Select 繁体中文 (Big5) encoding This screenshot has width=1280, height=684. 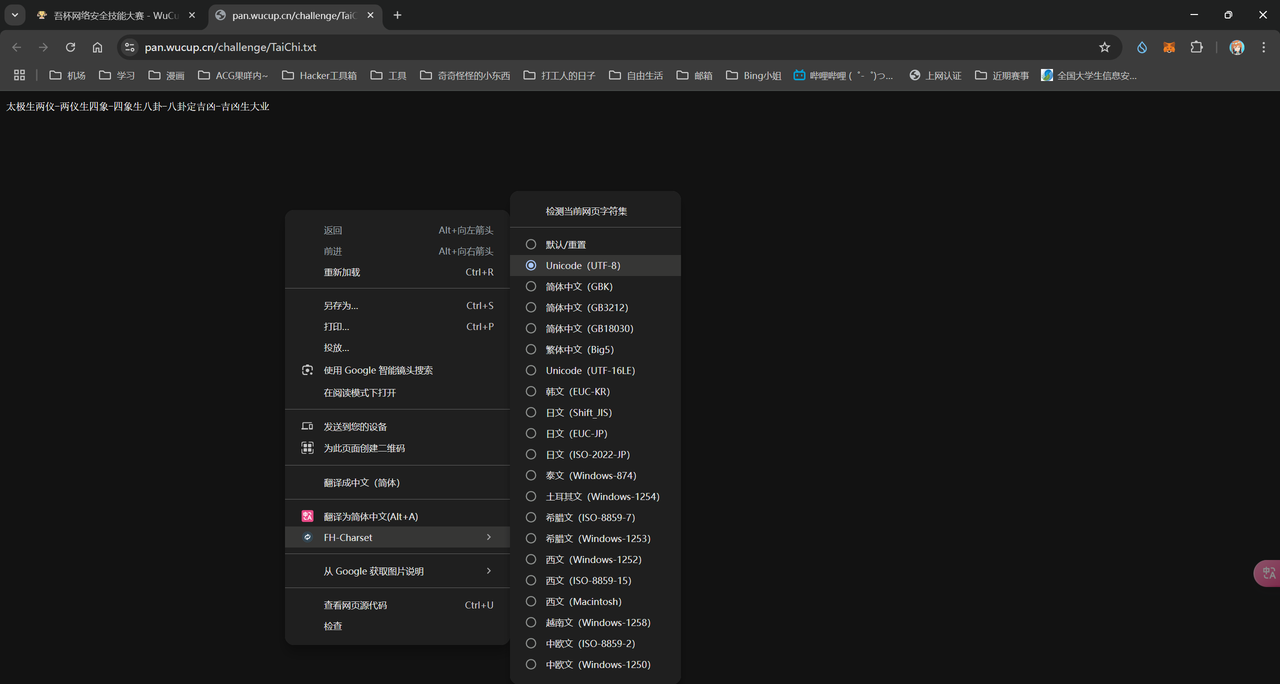595,349
